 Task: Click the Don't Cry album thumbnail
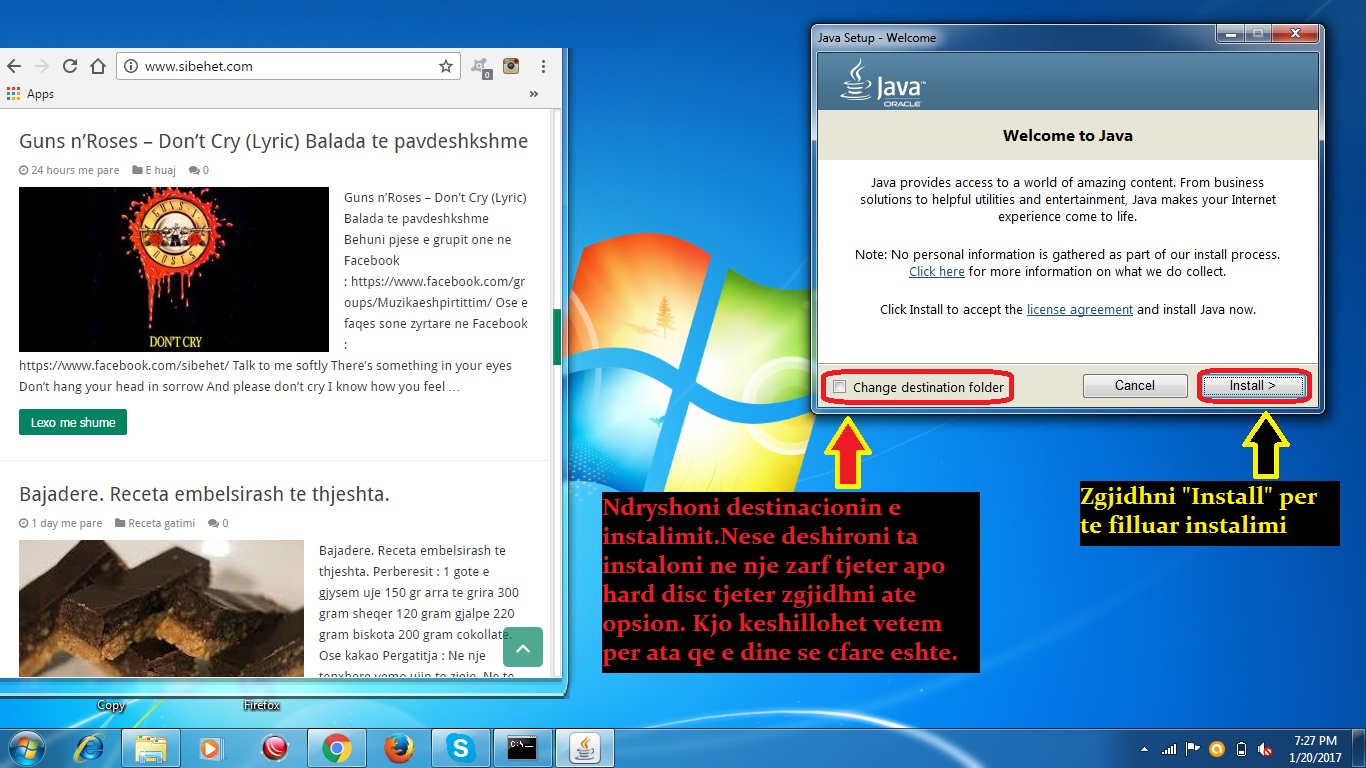pyautogui.click(x=174, y=269)
